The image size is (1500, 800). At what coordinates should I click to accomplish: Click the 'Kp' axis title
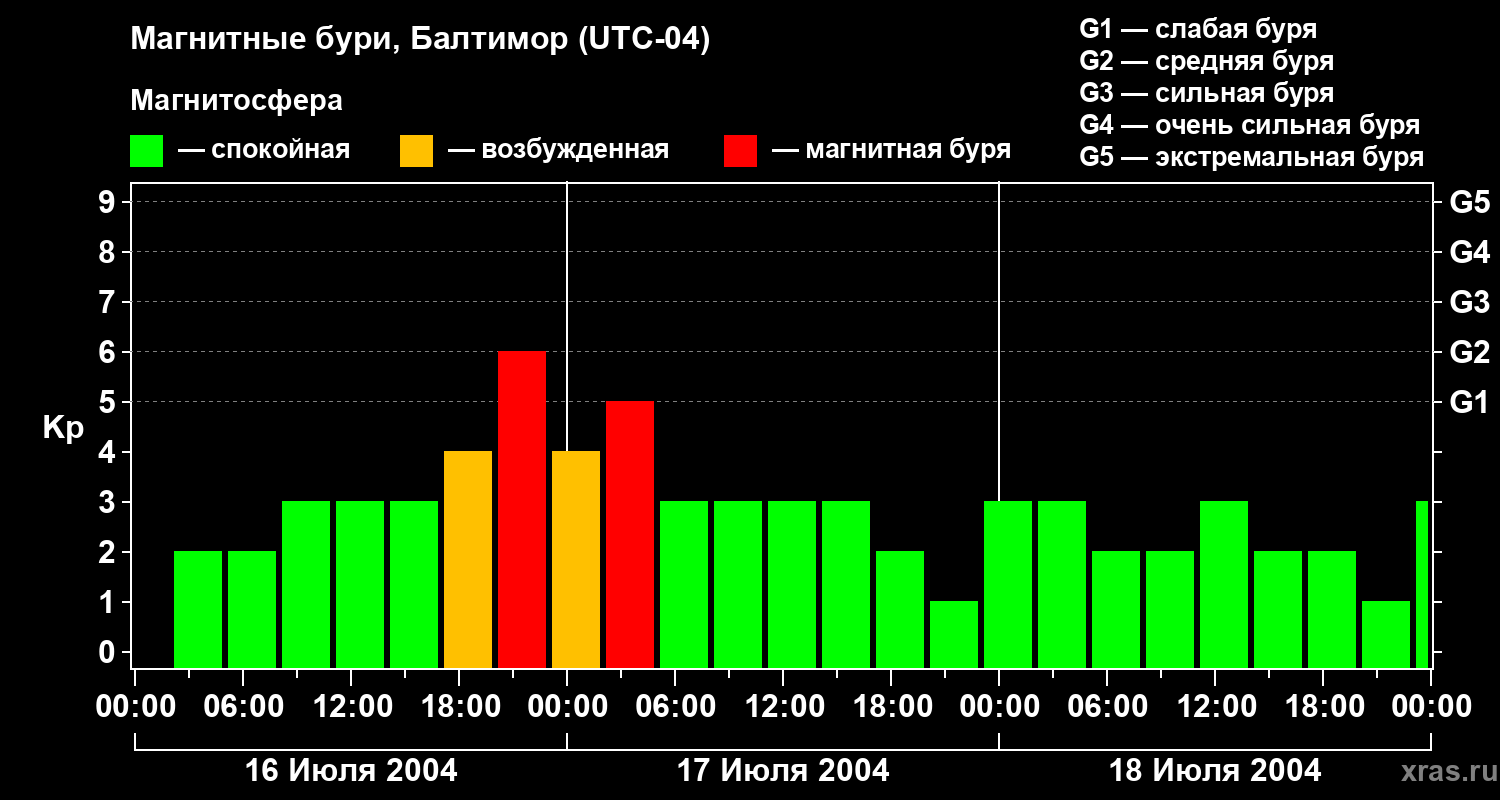[63, 429]
